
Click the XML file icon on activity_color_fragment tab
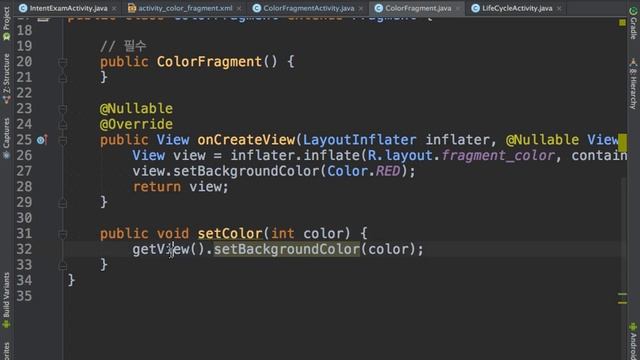point(131,8)
